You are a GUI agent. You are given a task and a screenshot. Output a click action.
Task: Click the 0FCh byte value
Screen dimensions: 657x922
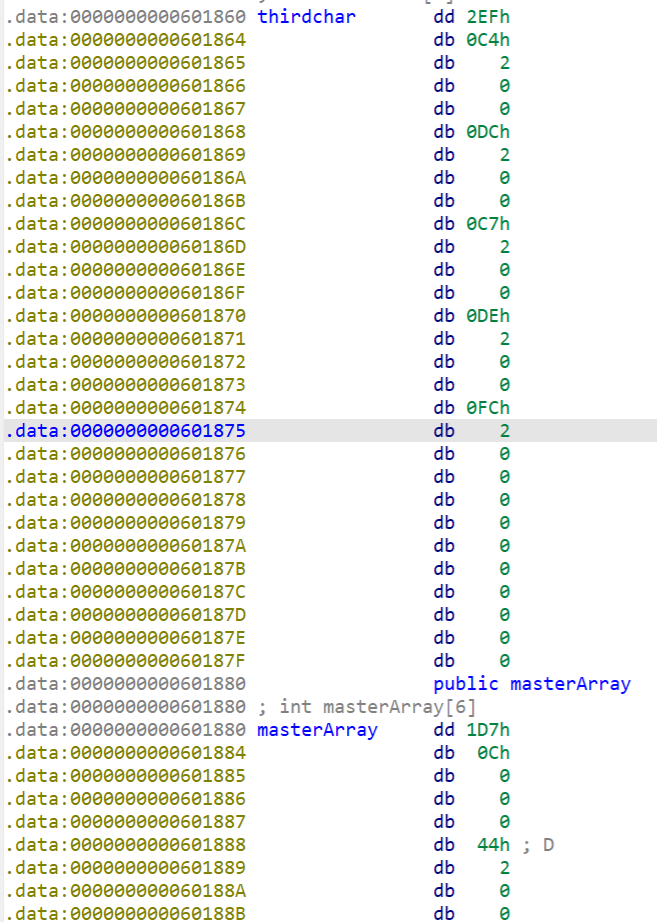coord(485,408)
